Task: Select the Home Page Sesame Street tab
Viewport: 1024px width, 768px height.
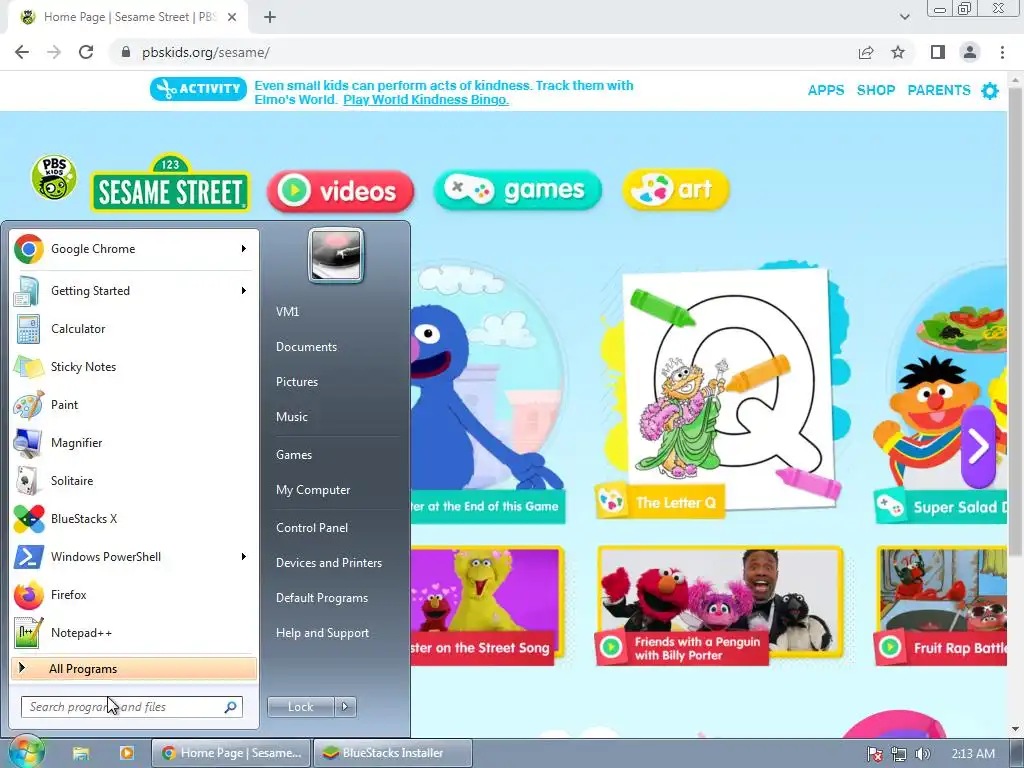Action: (129, 17)
